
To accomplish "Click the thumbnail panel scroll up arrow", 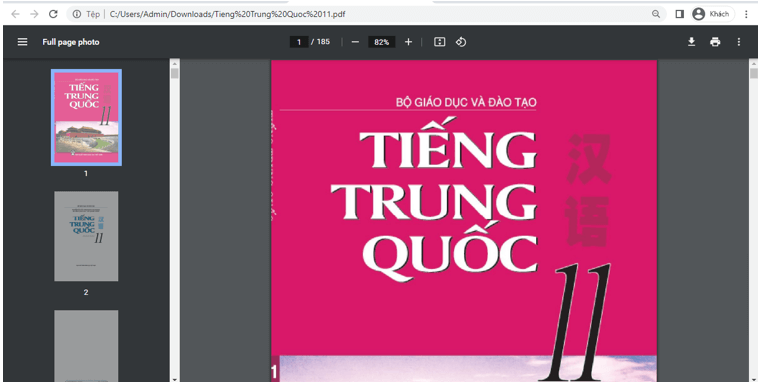I will click(x=175, y=63).
